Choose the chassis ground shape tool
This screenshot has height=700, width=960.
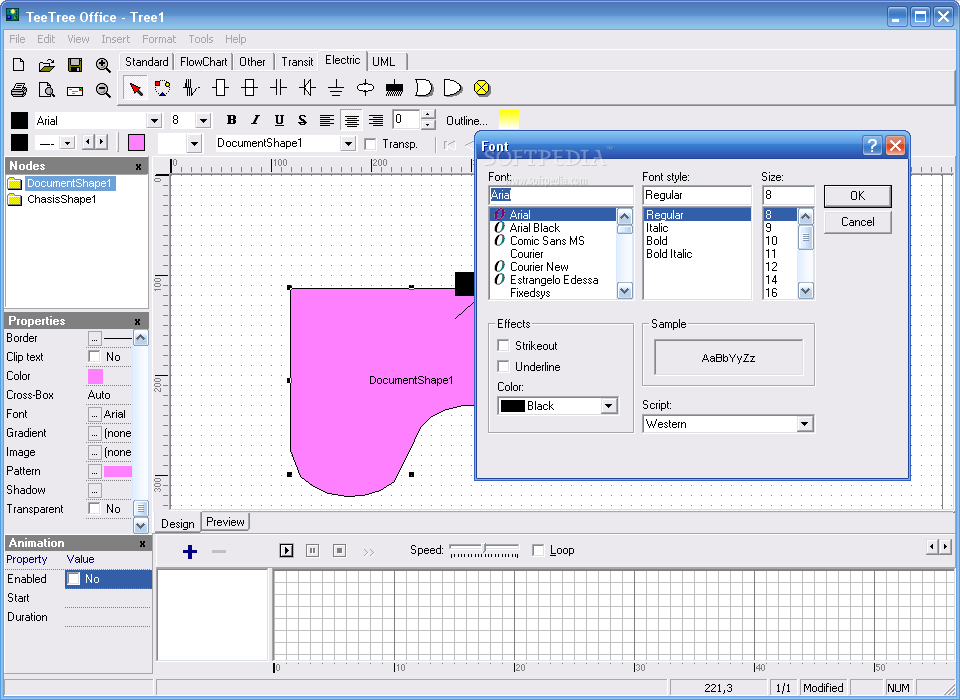tap(394, 88)
